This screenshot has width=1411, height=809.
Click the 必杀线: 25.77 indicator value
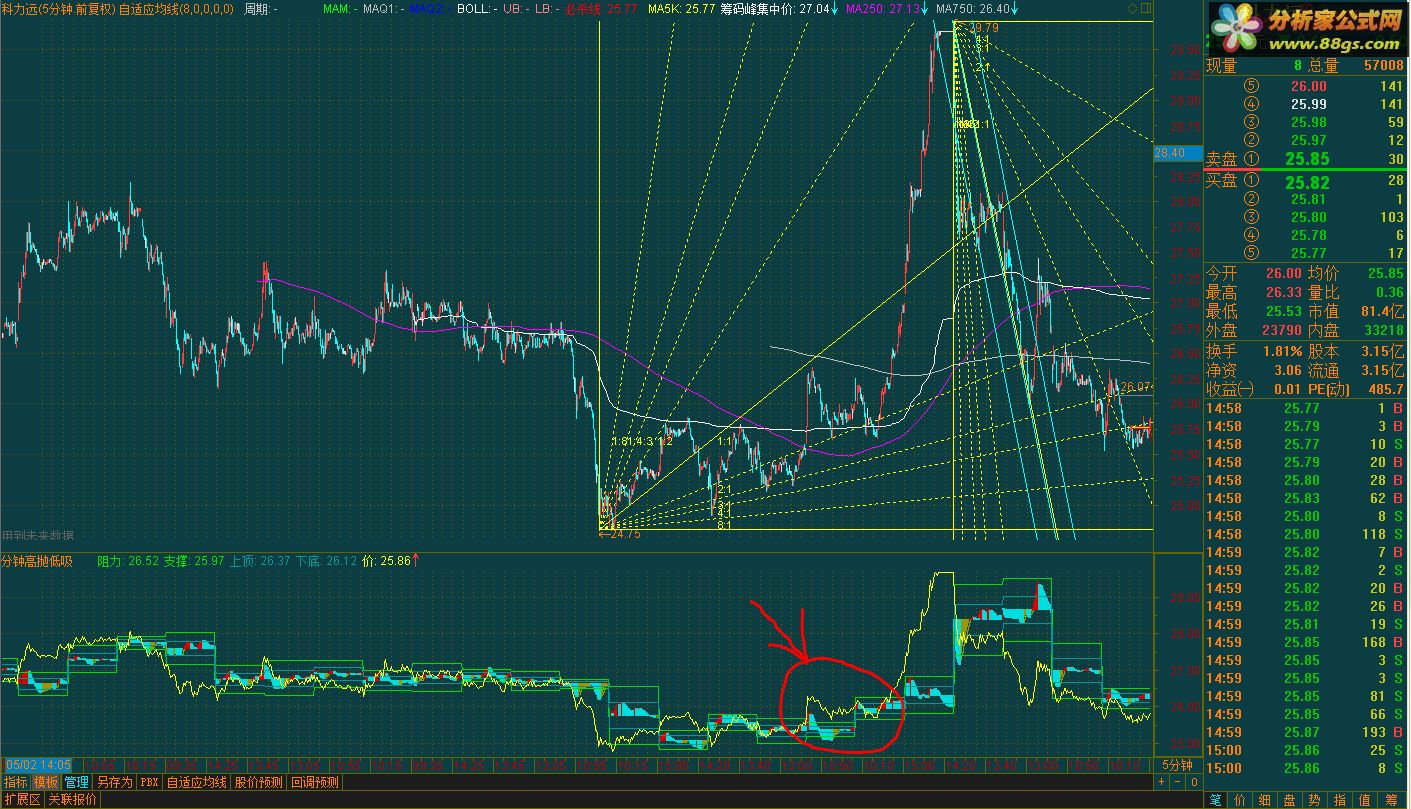pyautogui.click(x=600, y=9)
